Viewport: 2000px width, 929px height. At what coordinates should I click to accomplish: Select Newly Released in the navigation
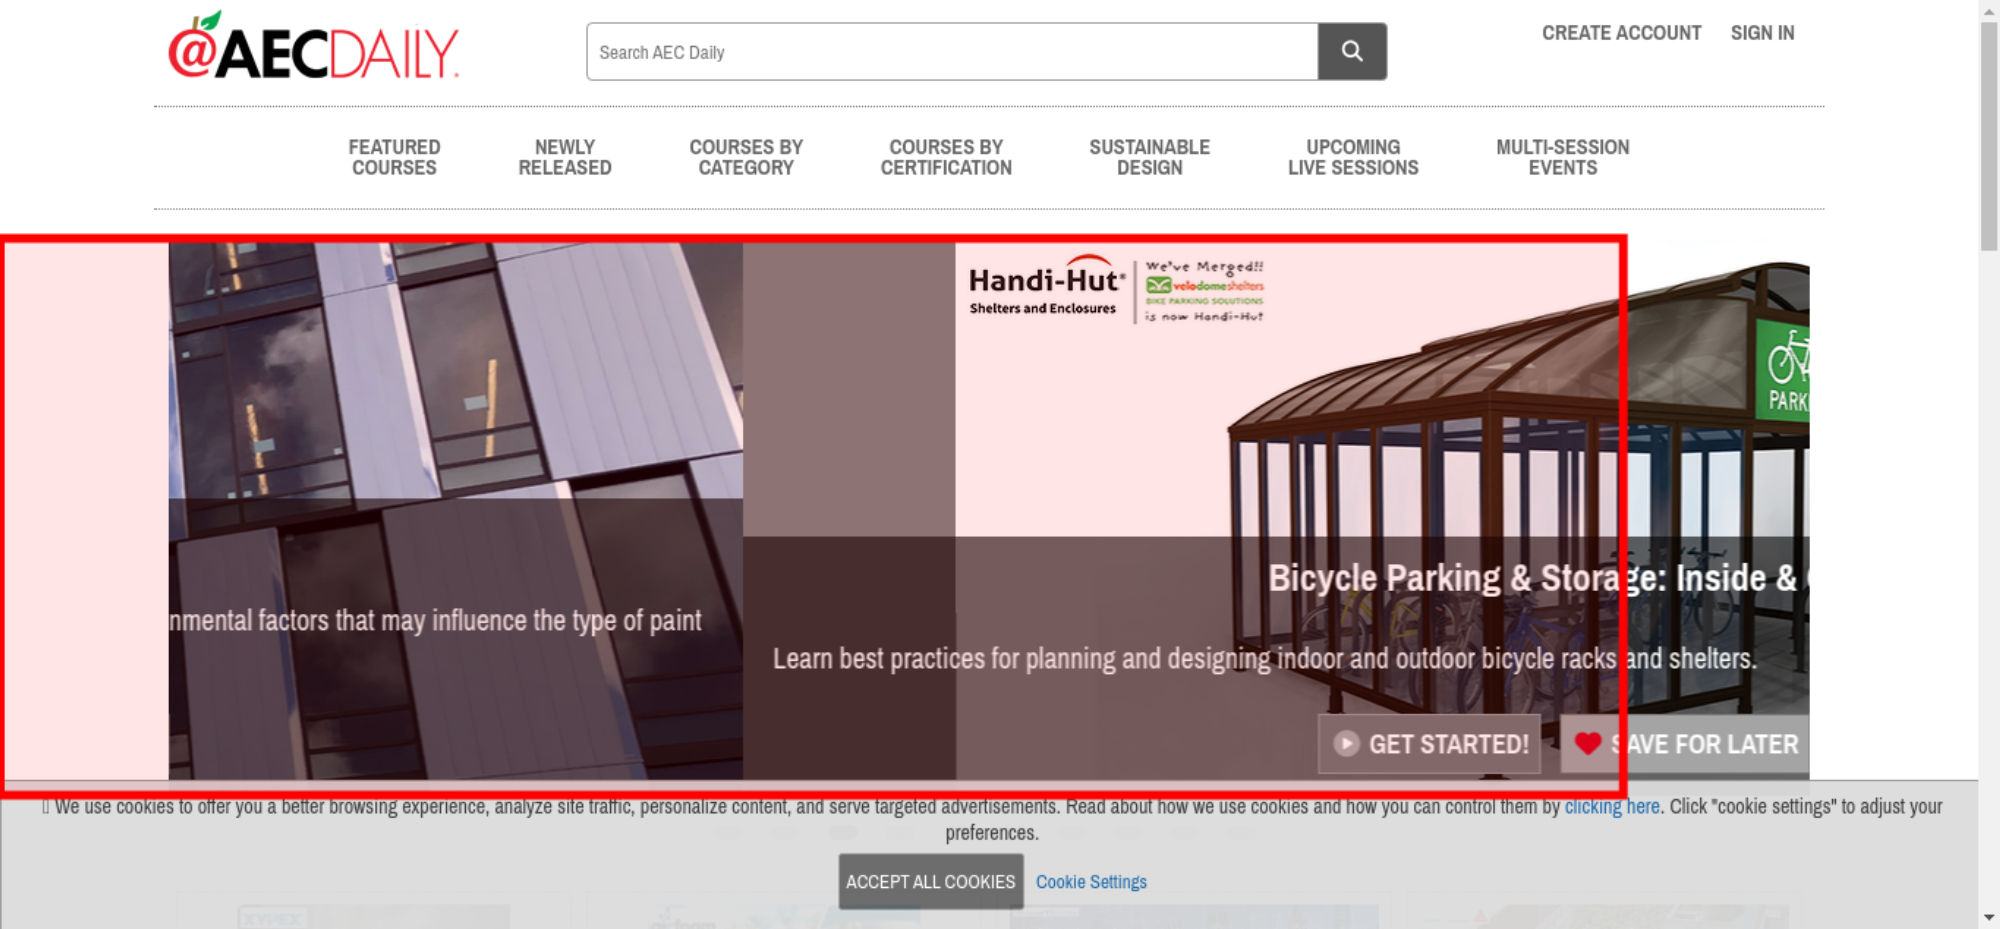coord(564,158)
